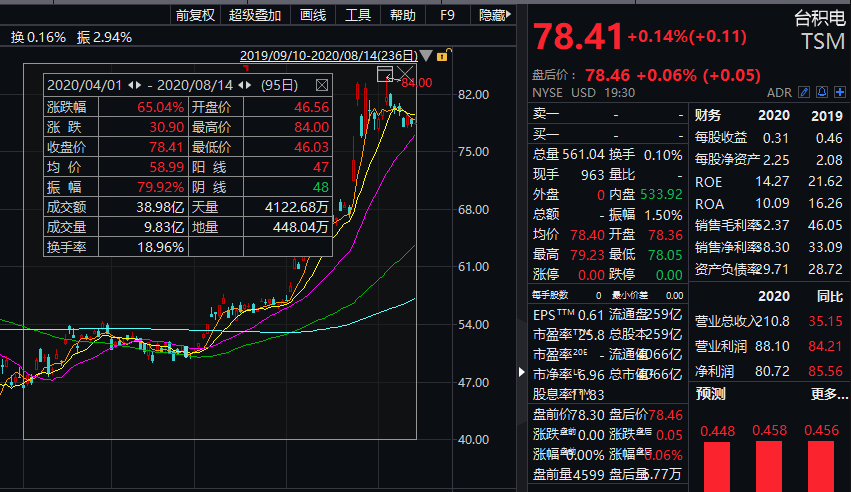Open the 工具 tools menu
The image size is (851, 492).
pos(358,15)
